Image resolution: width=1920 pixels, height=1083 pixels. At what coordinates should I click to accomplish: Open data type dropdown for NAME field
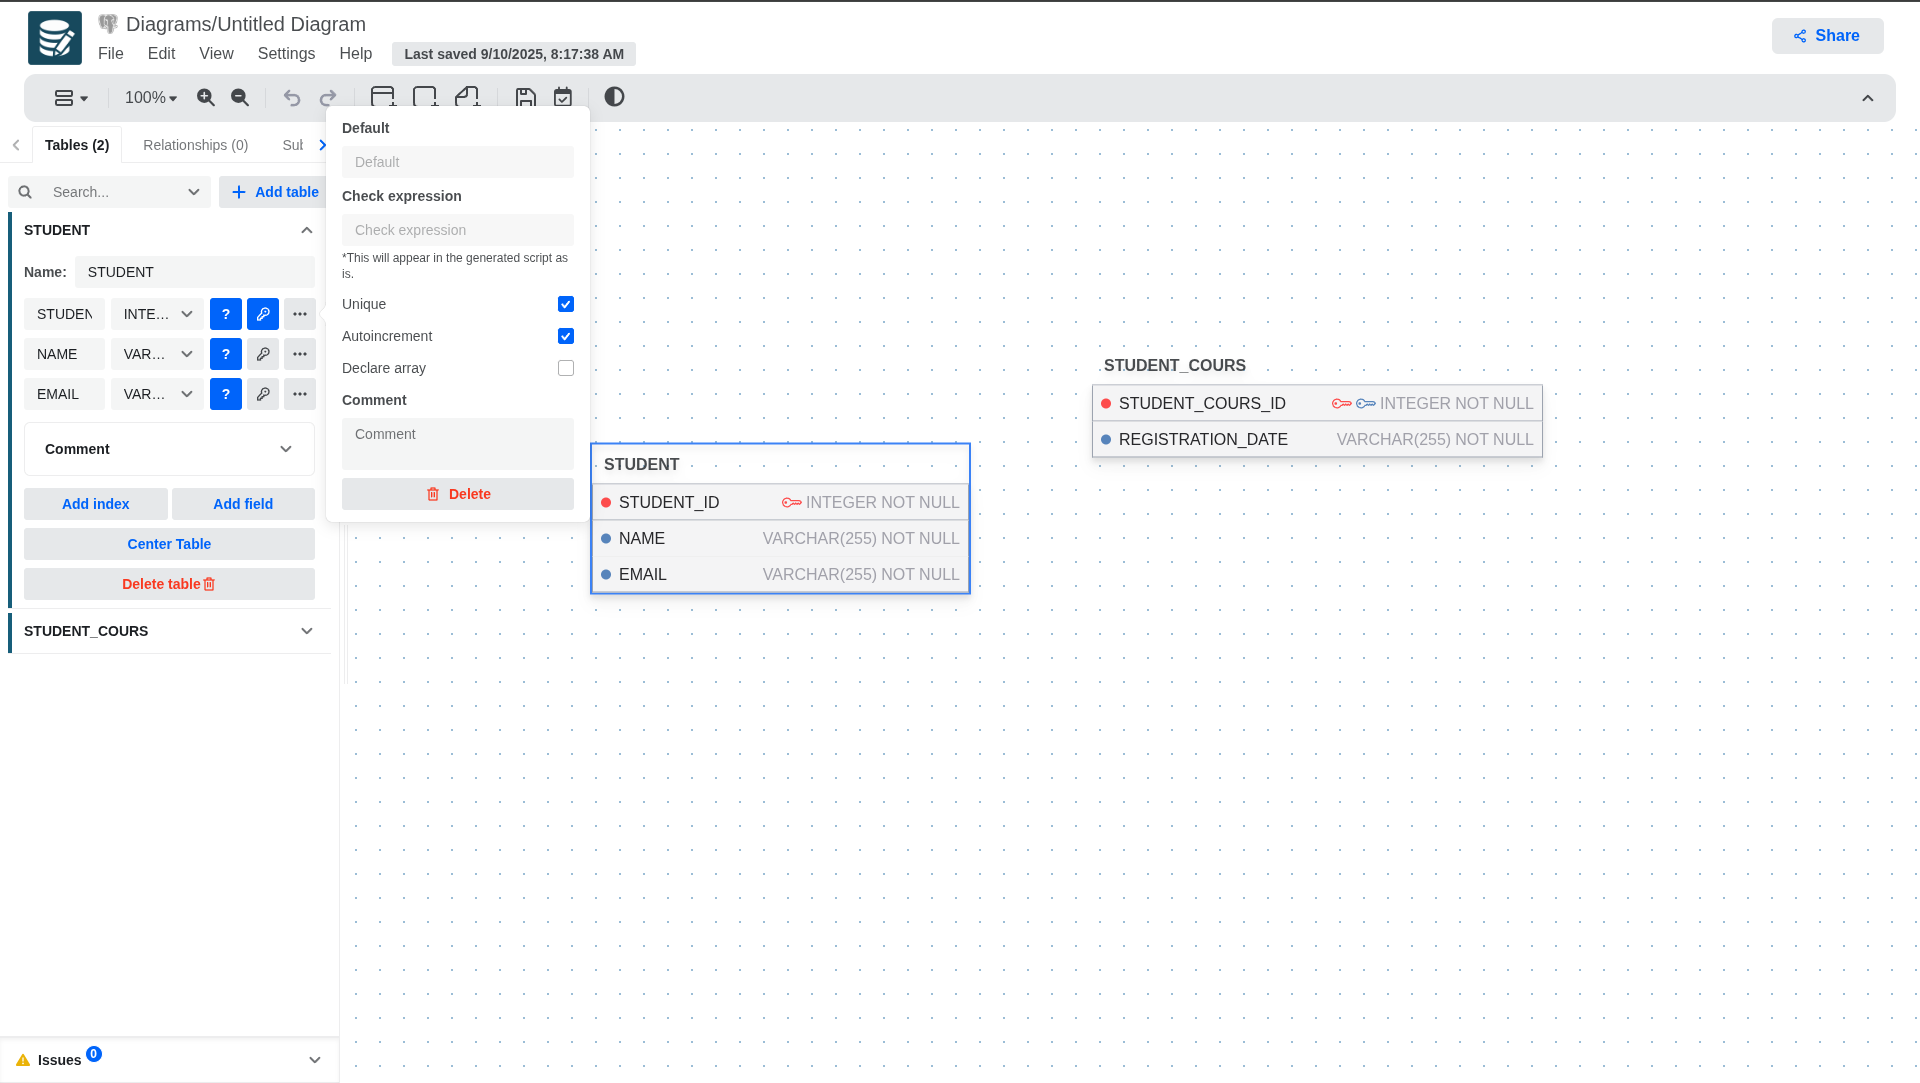158,354
